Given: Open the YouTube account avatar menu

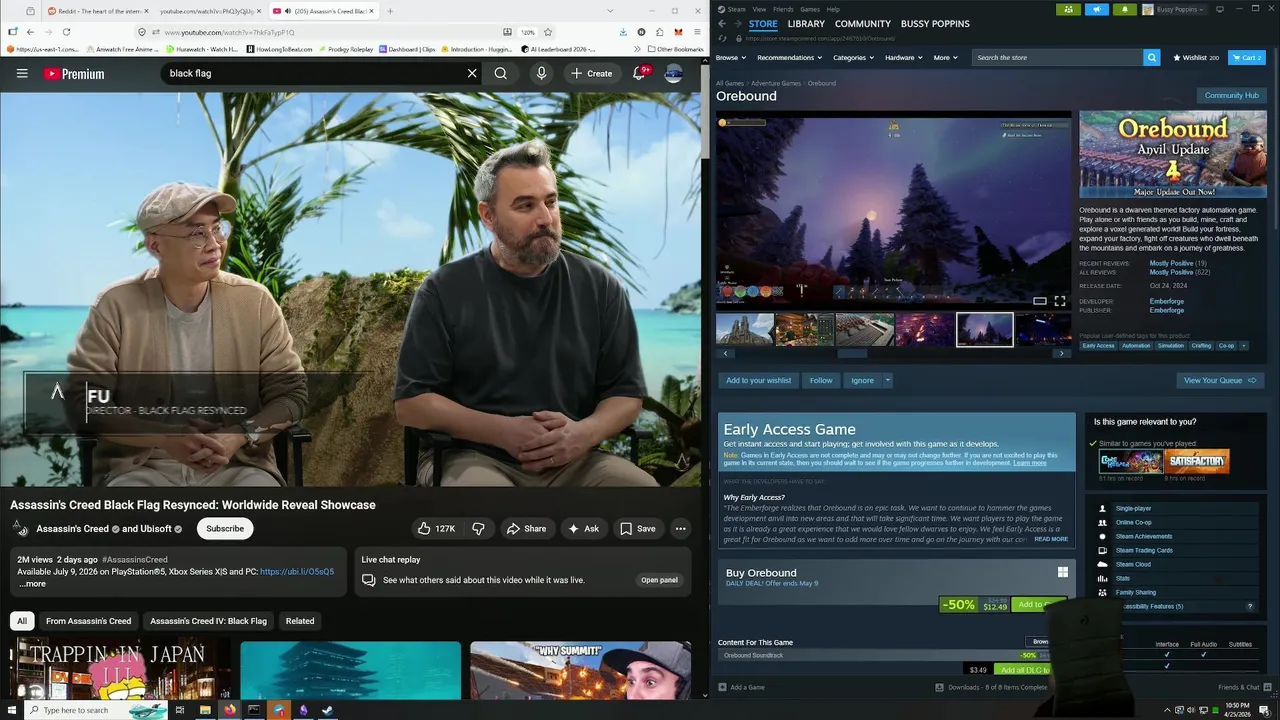Looking at the screenshot, I should coord(674,73).
